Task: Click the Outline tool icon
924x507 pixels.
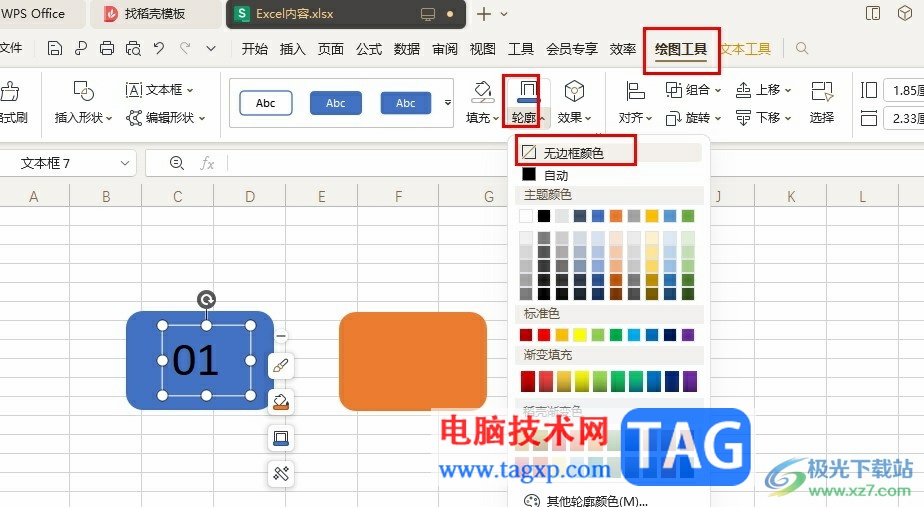Action: pyautogui.click(x=527, y=92)
